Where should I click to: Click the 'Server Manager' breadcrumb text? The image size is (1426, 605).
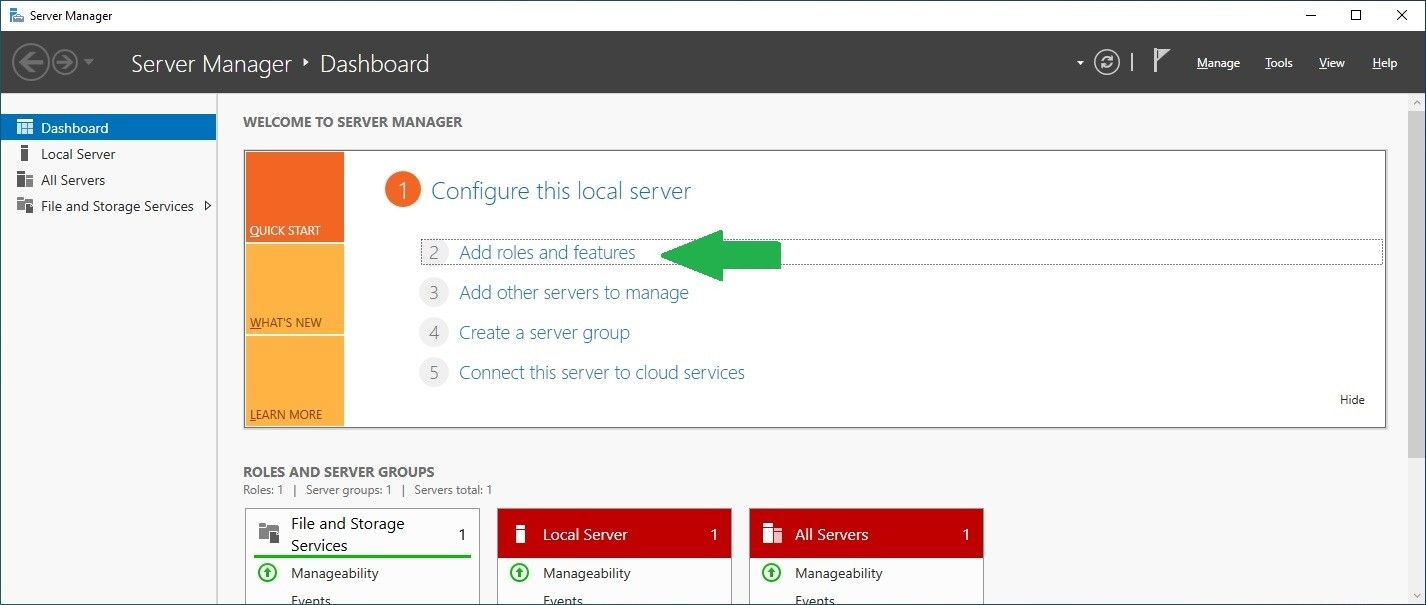click(211, 64)
